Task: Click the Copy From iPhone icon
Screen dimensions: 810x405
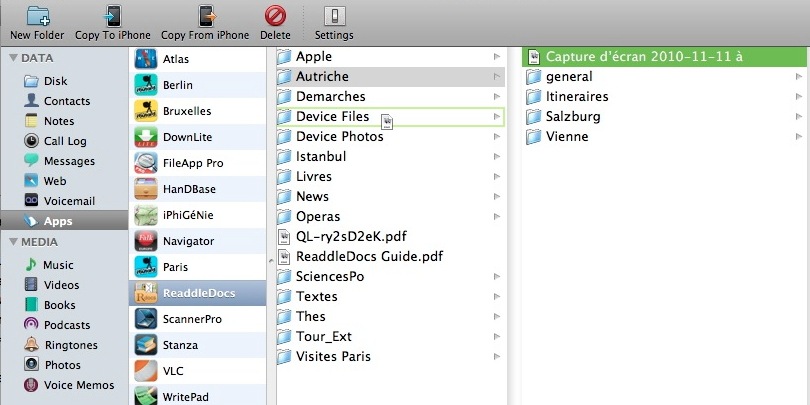Action: 206,16
